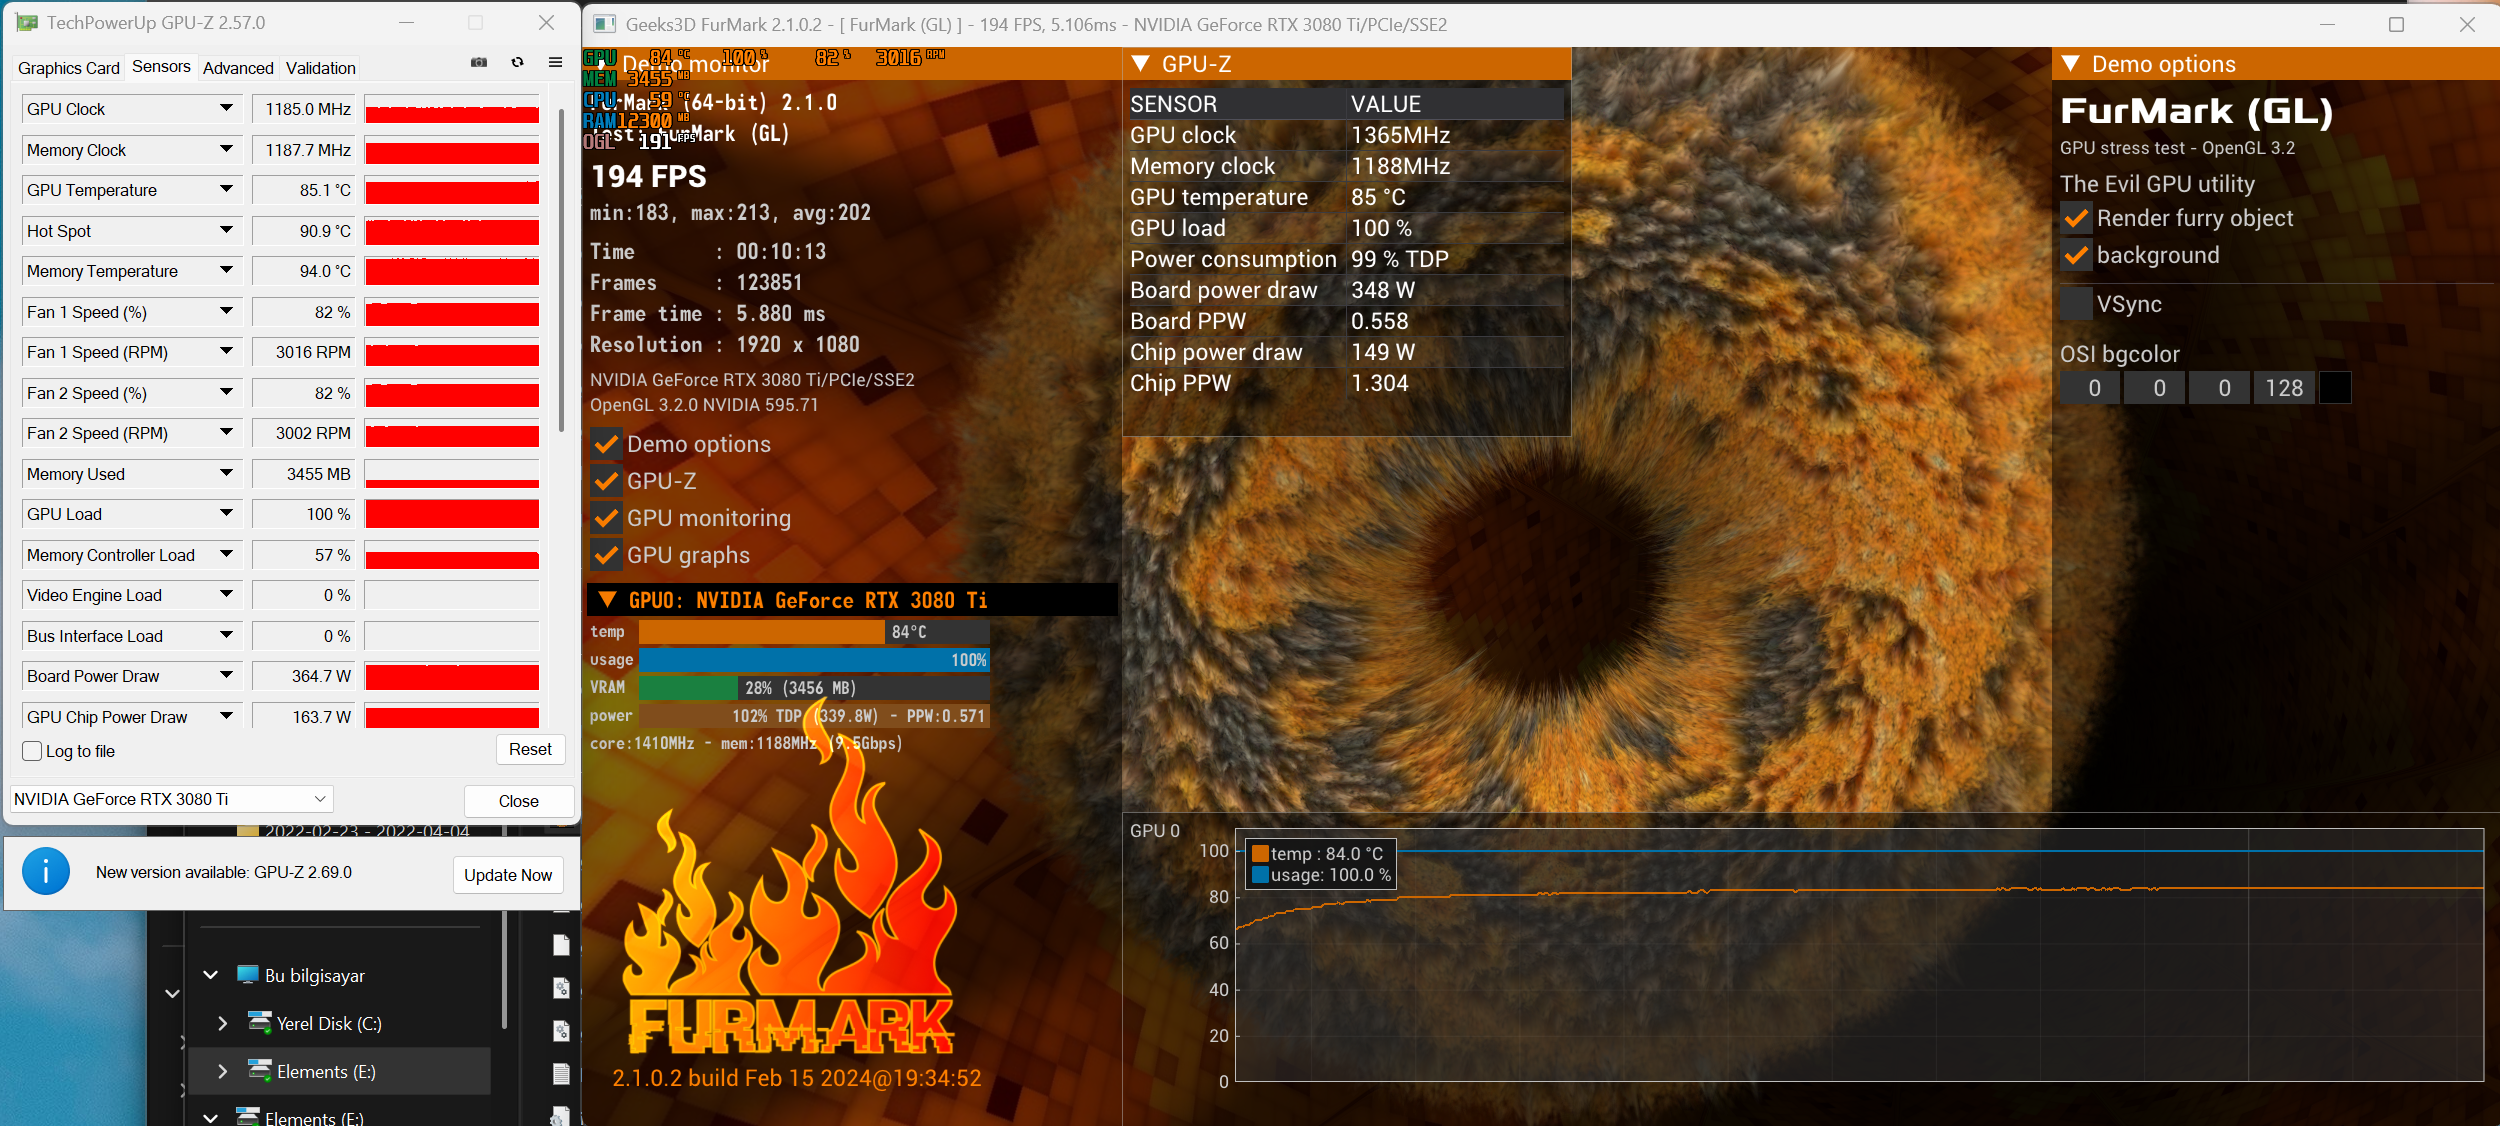Viewport: 2500px width, 1126px height.
Task: Switch to the Graphics Card tab
Action: pos(69,68)
